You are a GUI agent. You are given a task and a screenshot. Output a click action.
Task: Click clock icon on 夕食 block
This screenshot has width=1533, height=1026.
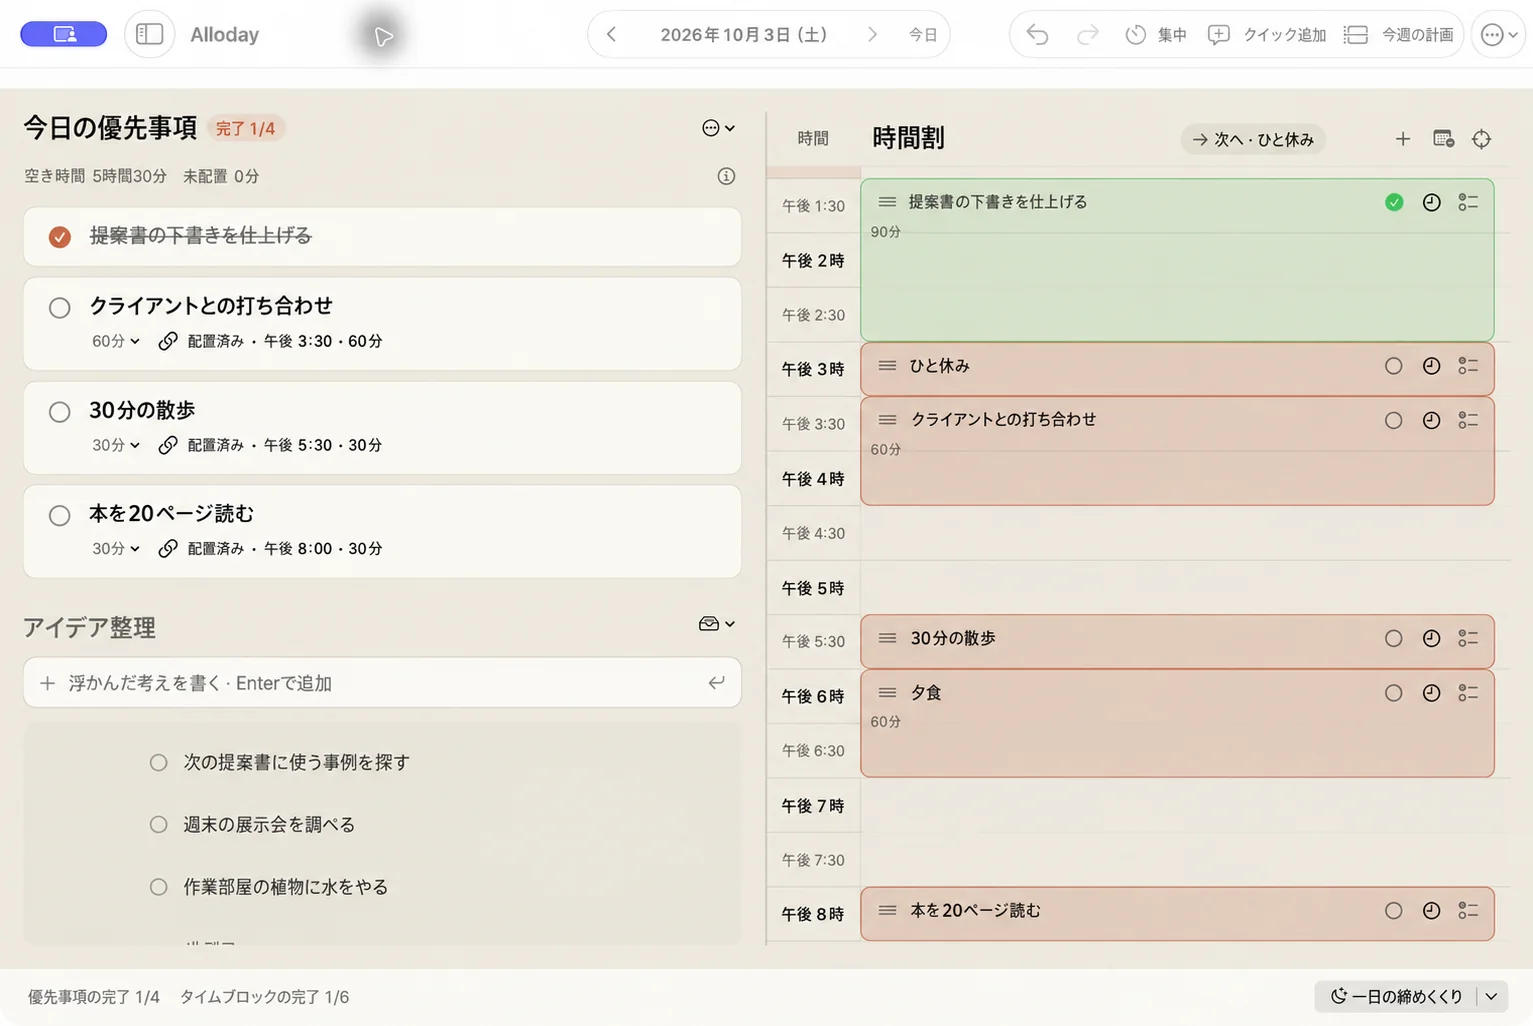tap(1432, 693)
